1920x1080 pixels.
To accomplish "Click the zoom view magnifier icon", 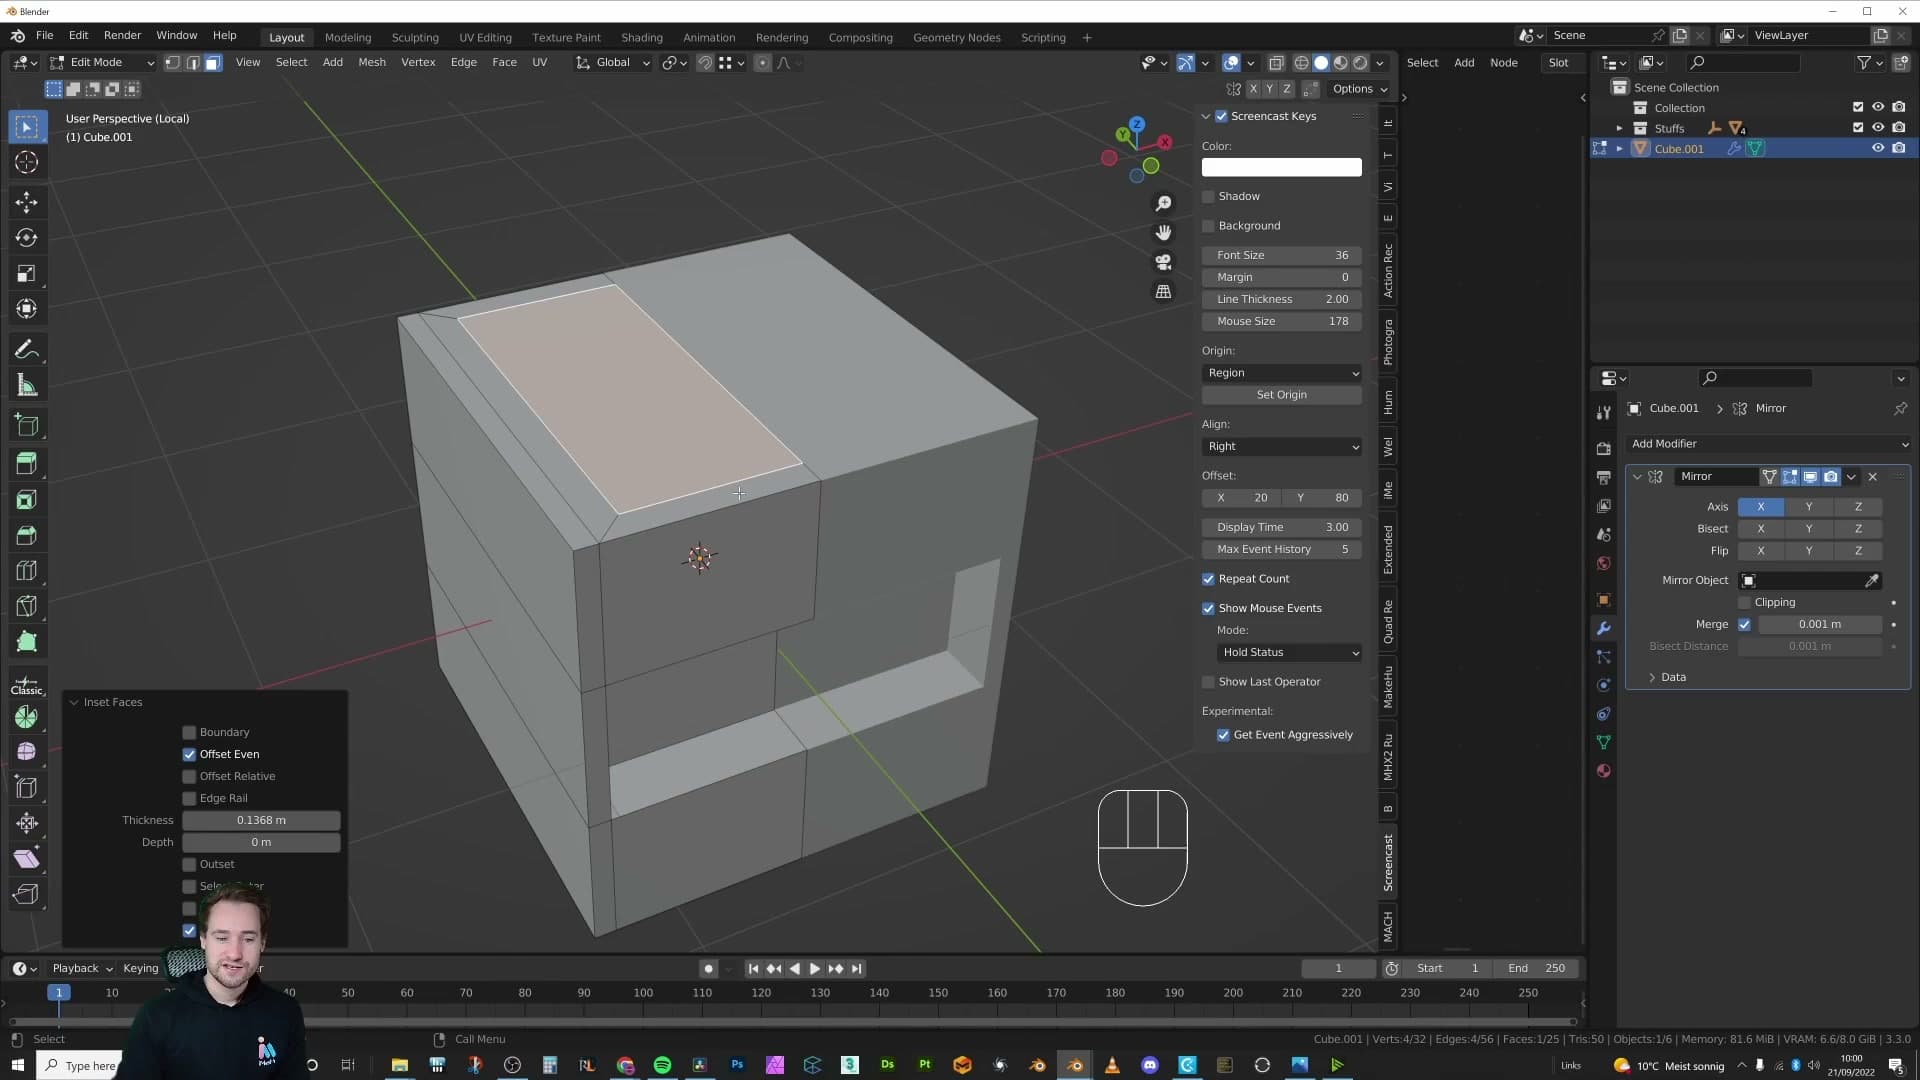I will [x=1163, y=203].
